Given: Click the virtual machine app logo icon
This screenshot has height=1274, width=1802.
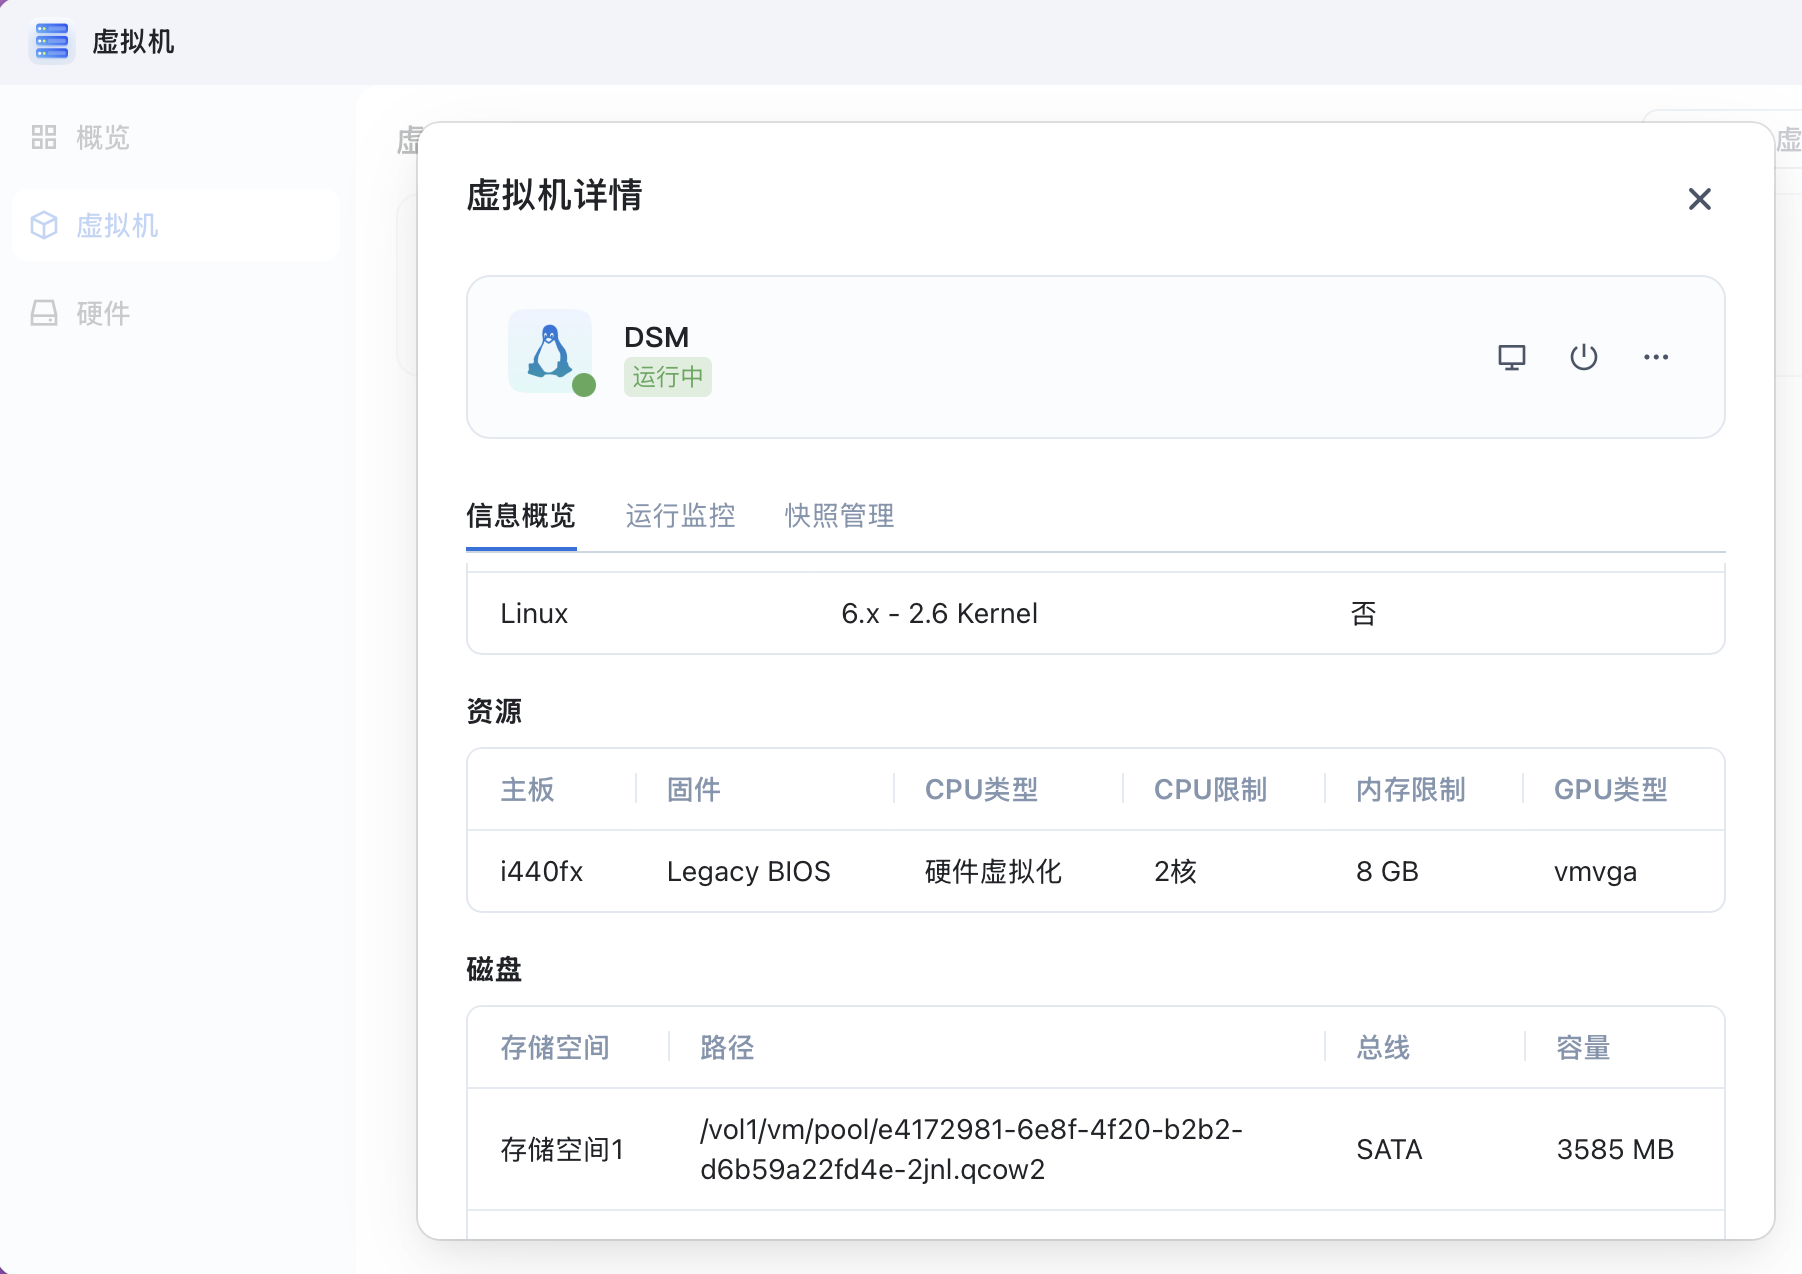Looking at the screenshot, I should [52, 41].
